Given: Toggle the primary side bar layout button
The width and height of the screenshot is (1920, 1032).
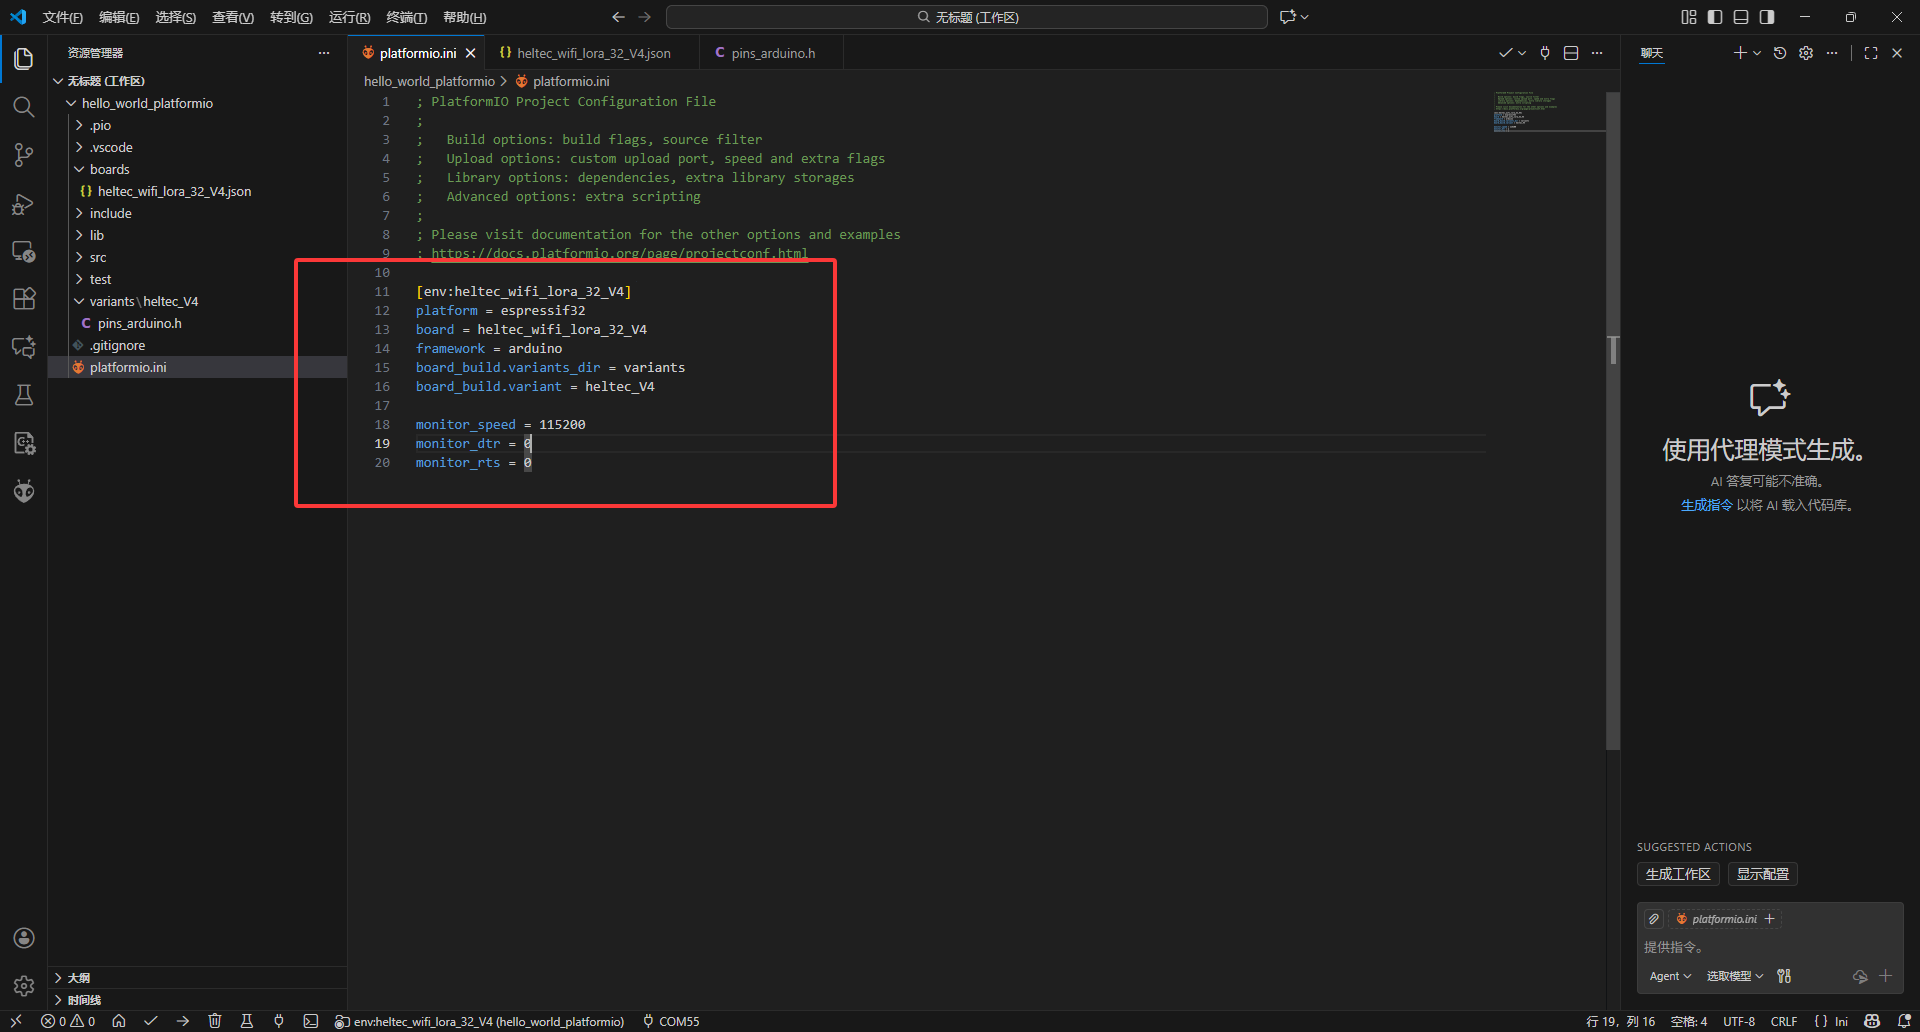Looking at the screenshot, I should pos(1715,17).
